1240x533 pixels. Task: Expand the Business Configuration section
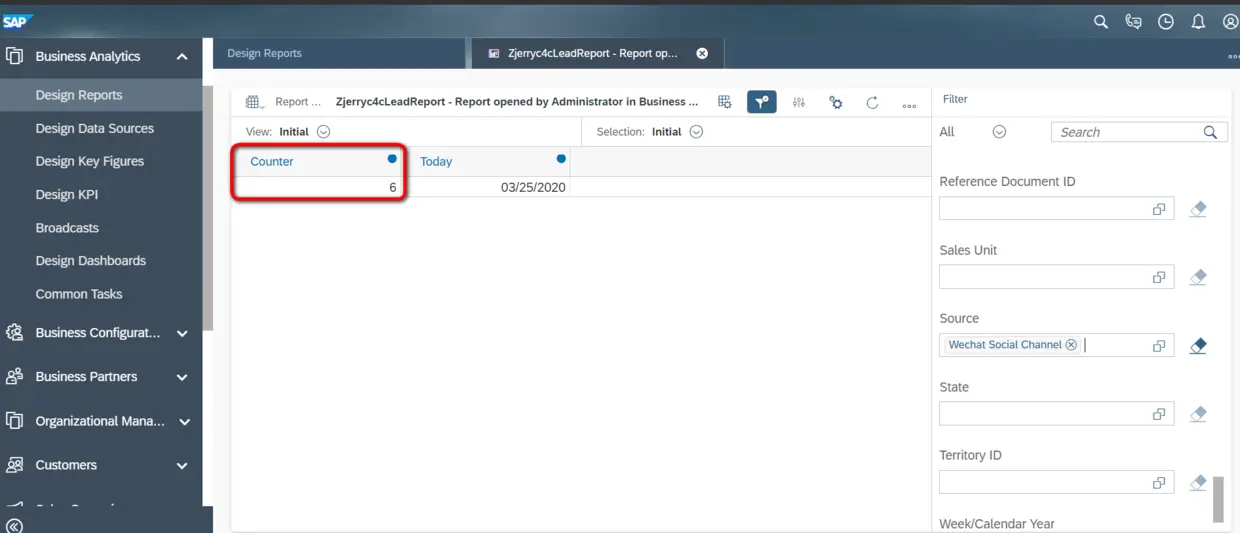(x=182, y=334)
